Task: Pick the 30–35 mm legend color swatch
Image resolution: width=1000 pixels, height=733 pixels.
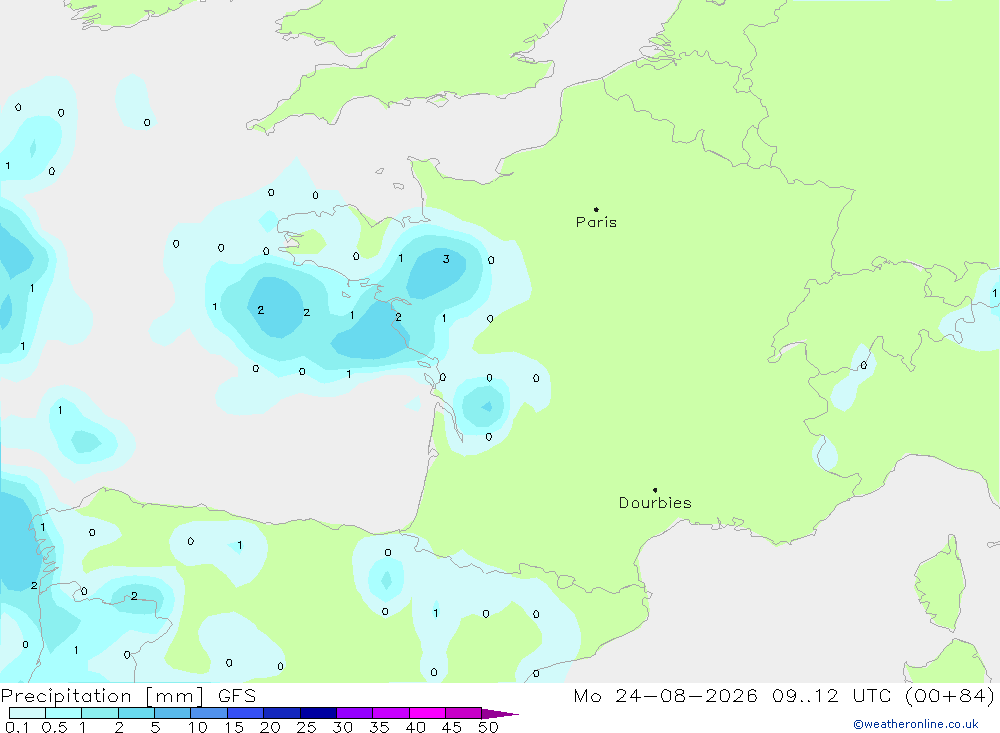Action: click(355, 713)
